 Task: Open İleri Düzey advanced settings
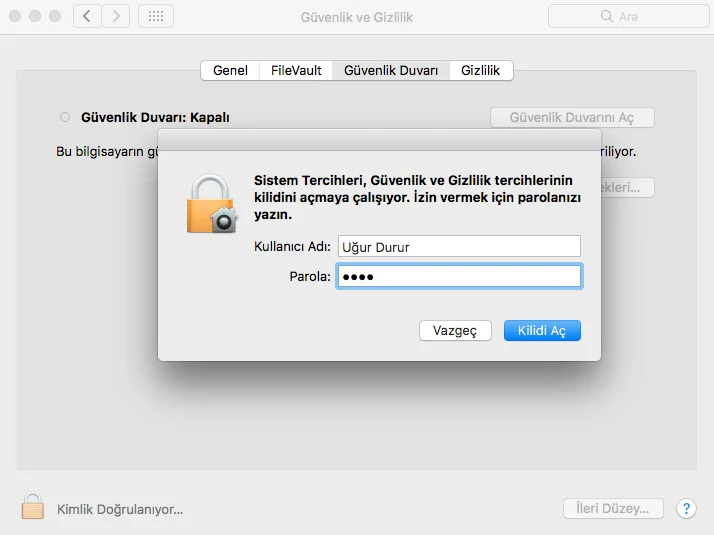coord(613,508)
